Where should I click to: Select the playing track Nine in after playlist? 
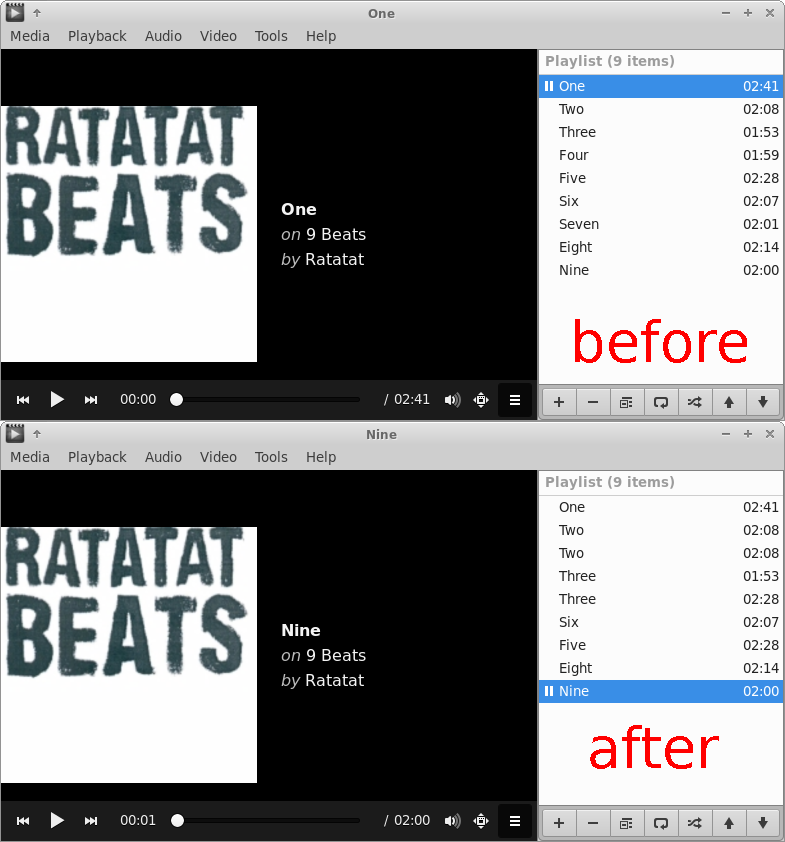pyautogui.click(x=660, y=691)
